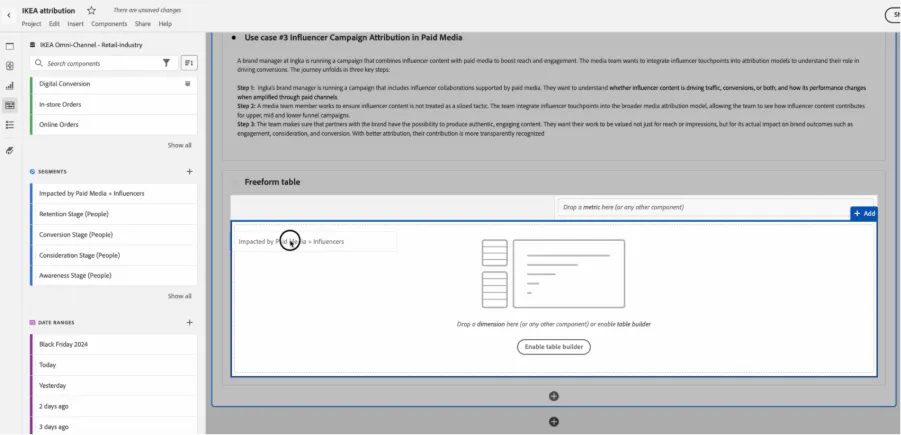Select the Digital Conversion metric
Screen dimensions: 901x435
coord(113,84)
